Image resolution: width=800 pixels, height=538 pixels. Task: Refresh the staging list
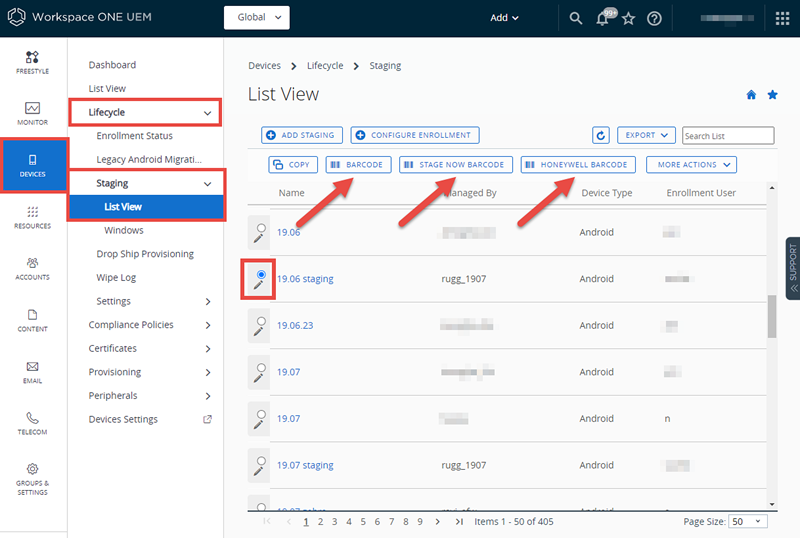[601, 135]
